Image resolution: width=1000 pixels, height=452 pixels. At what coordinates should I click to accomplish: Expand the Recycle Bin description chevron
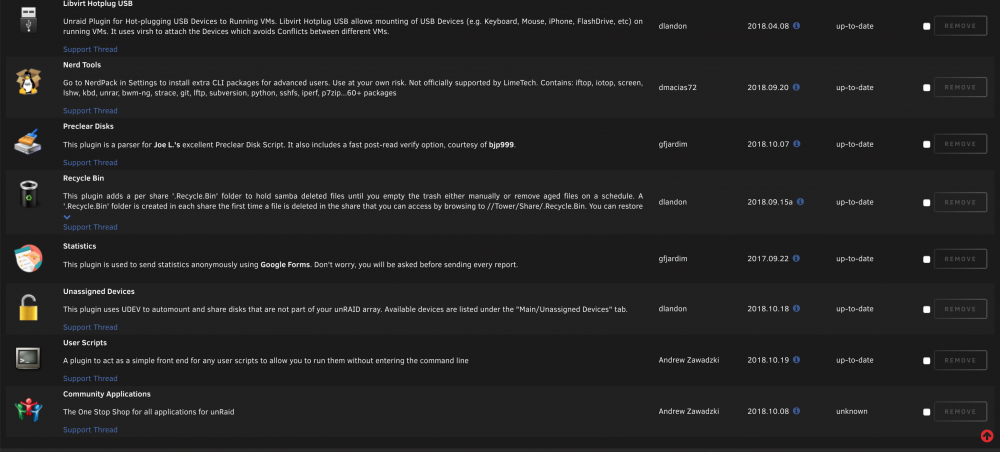coord(67,217)
